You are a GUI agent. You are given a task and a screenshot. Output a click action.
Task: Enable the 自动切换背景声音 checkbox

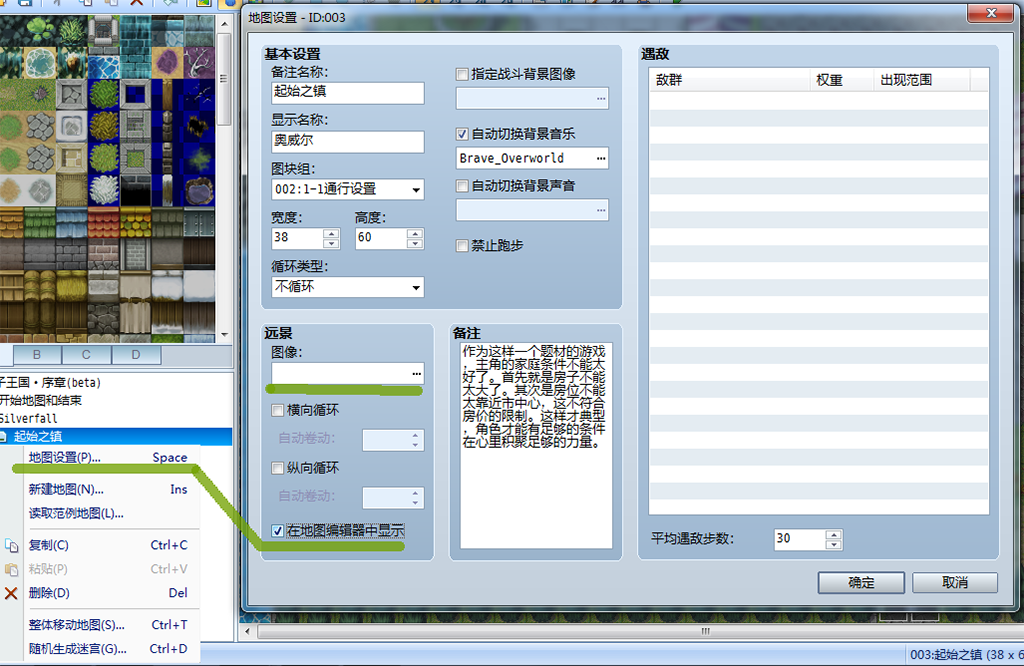[x=462, y=186]
